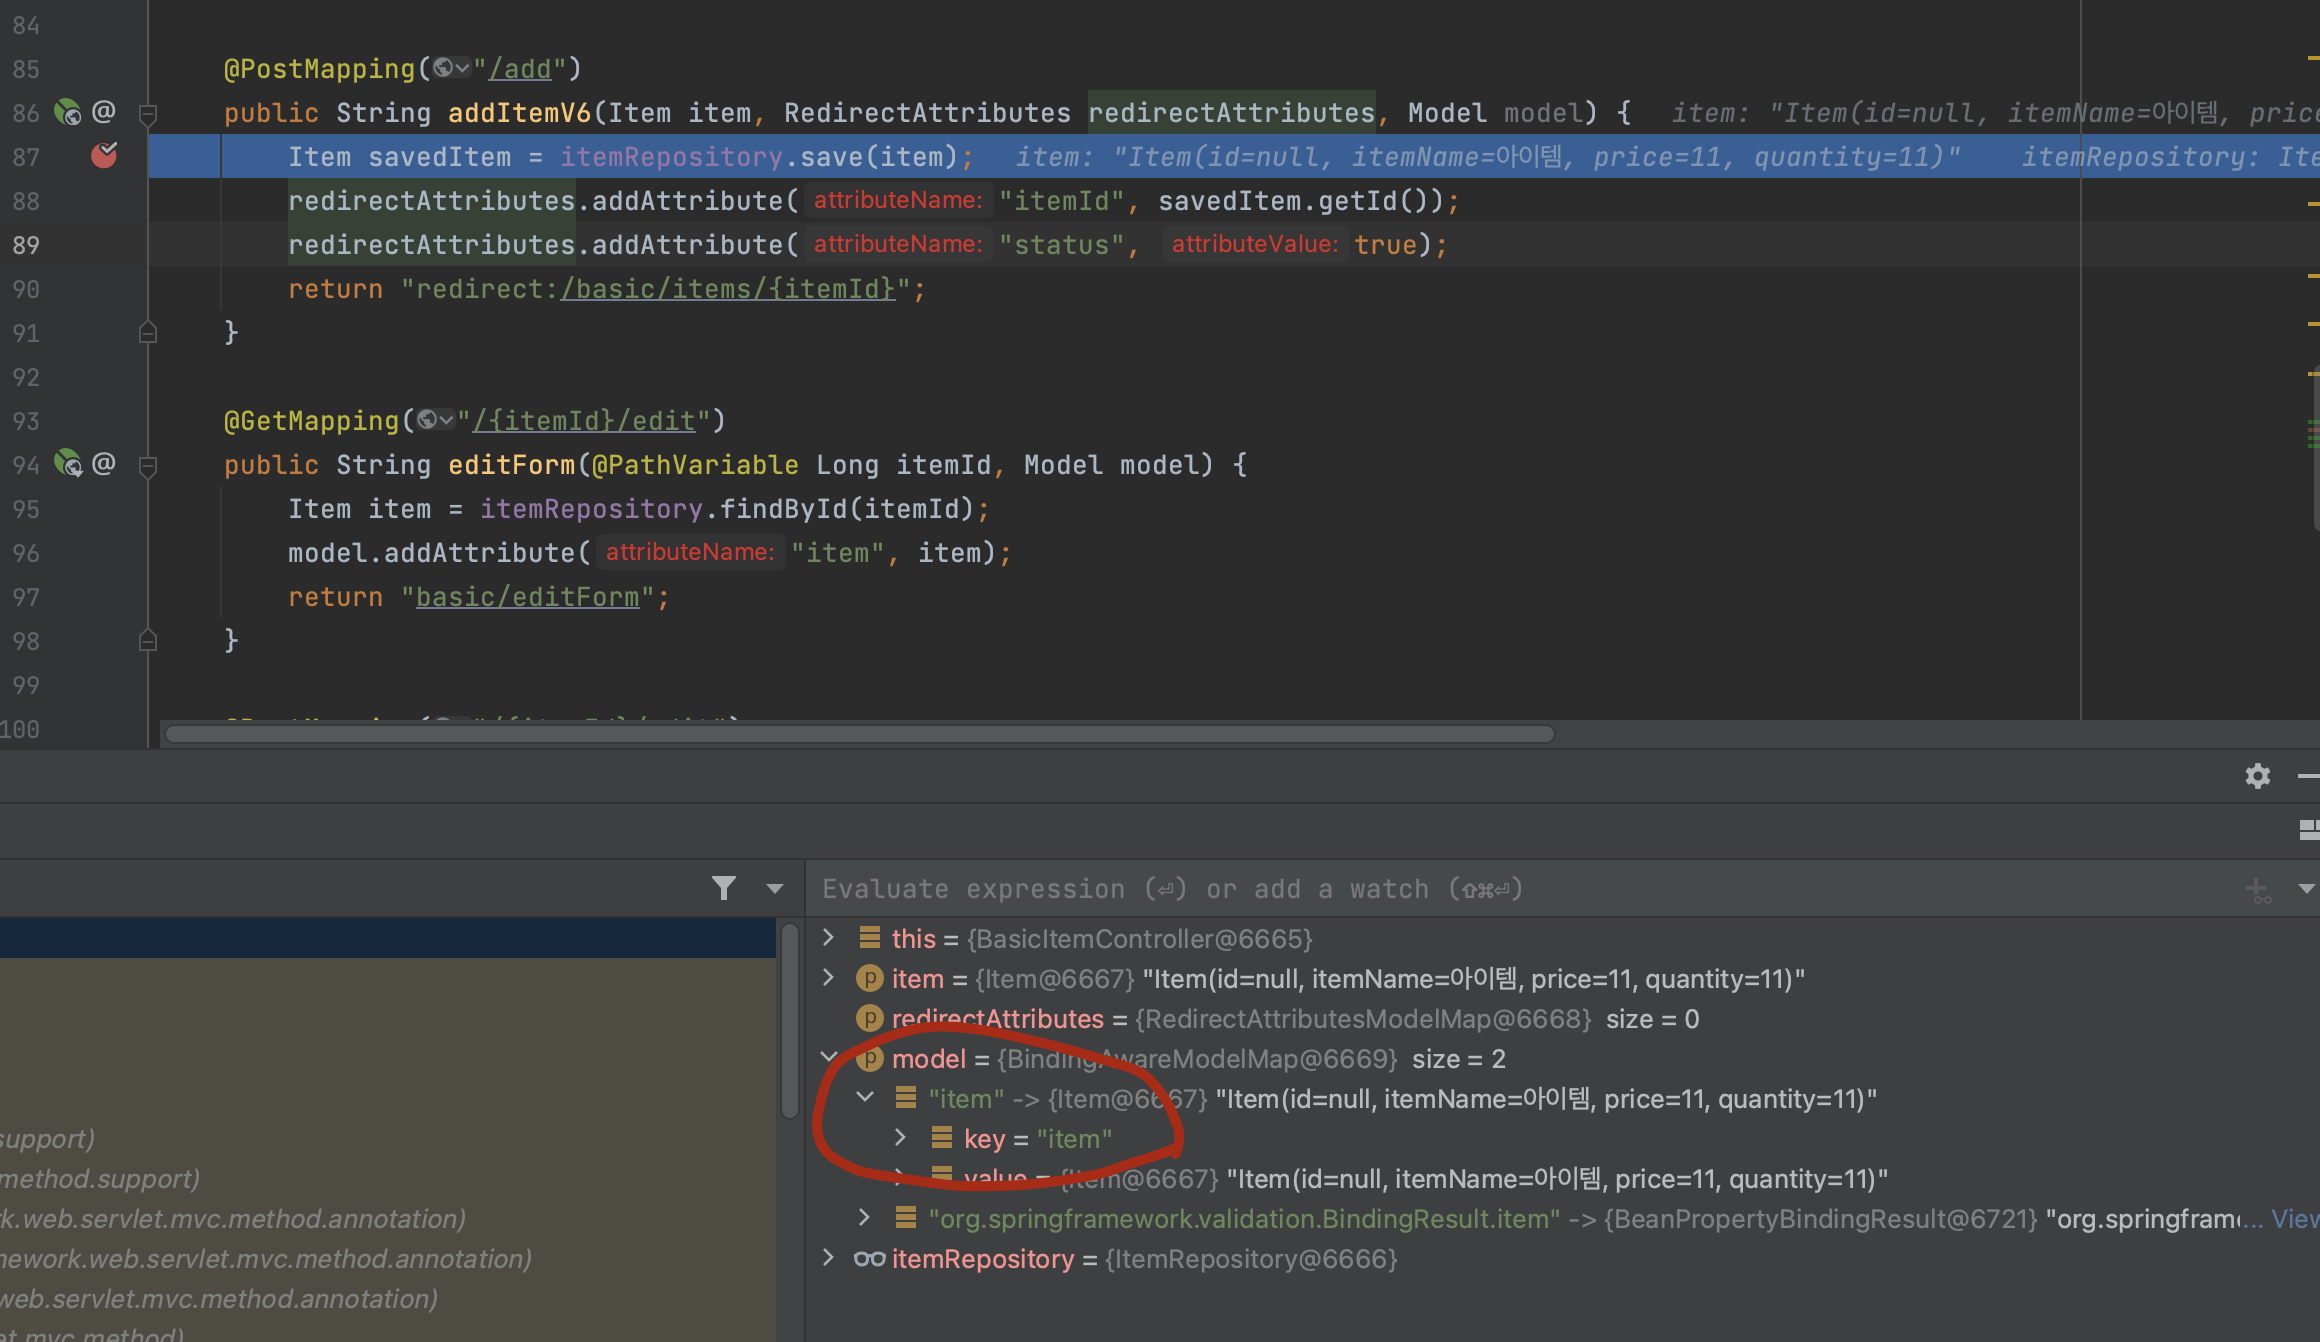Open the URL globe dropdown on the /add mapping
Image resolution: width=2320 pixels, height=1342 pixels.
451,68
